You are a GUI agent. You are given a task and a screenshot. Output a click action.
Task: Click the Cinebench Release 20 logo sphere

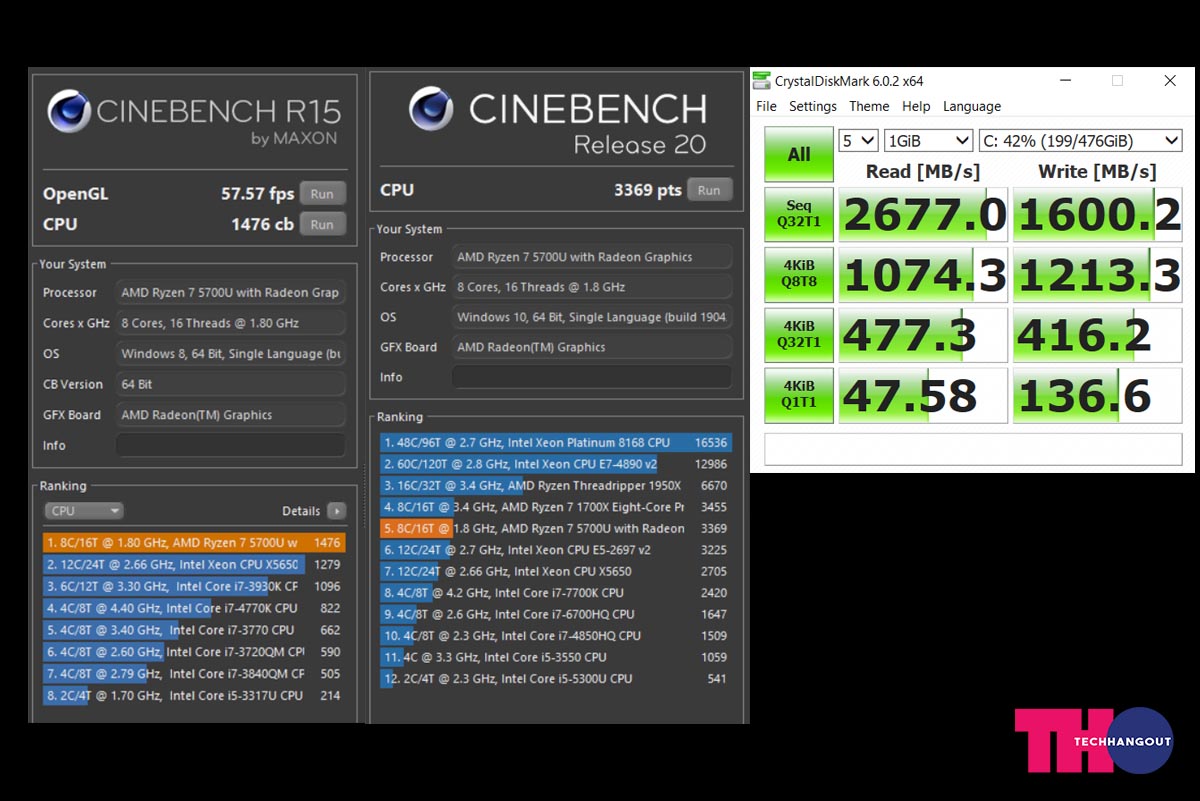431,109
